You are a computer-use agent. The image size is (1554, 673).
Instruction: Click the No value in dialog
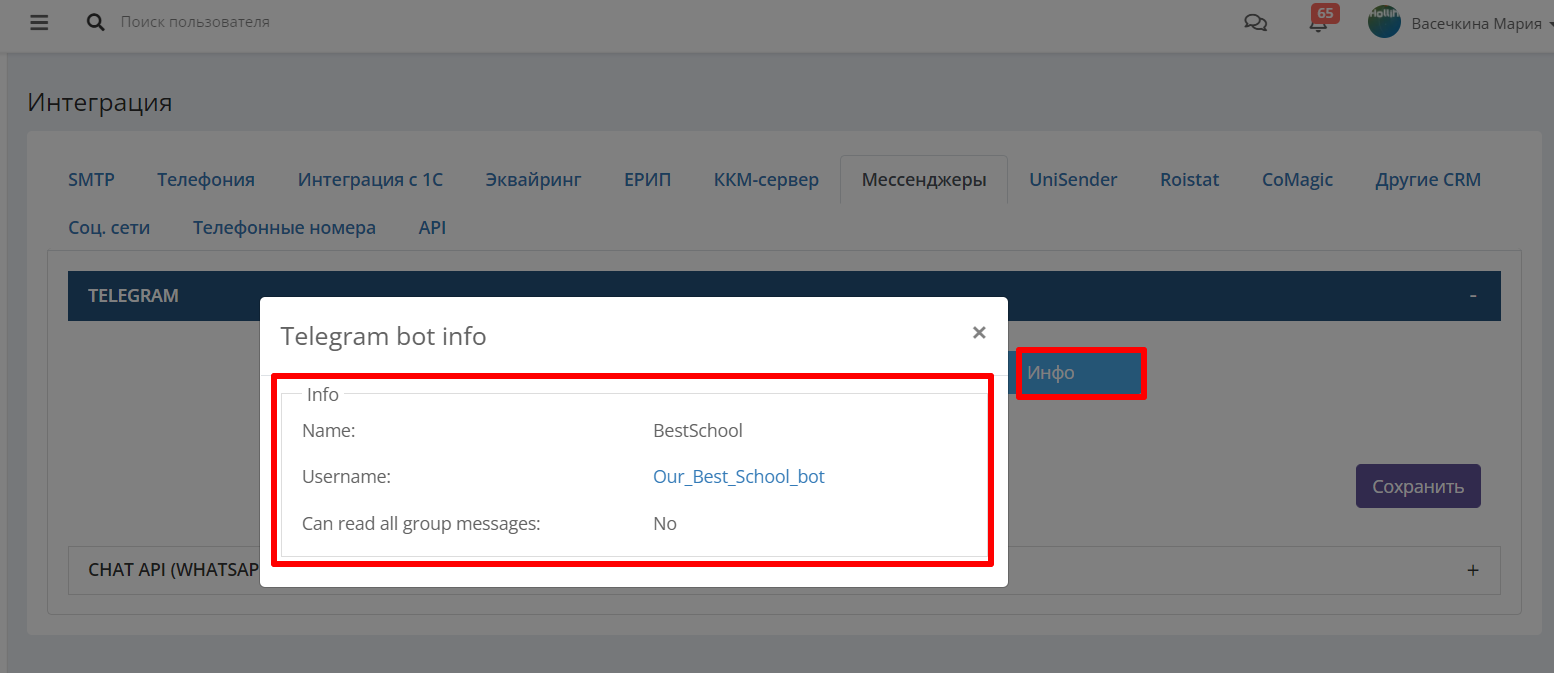coord(665,524)
